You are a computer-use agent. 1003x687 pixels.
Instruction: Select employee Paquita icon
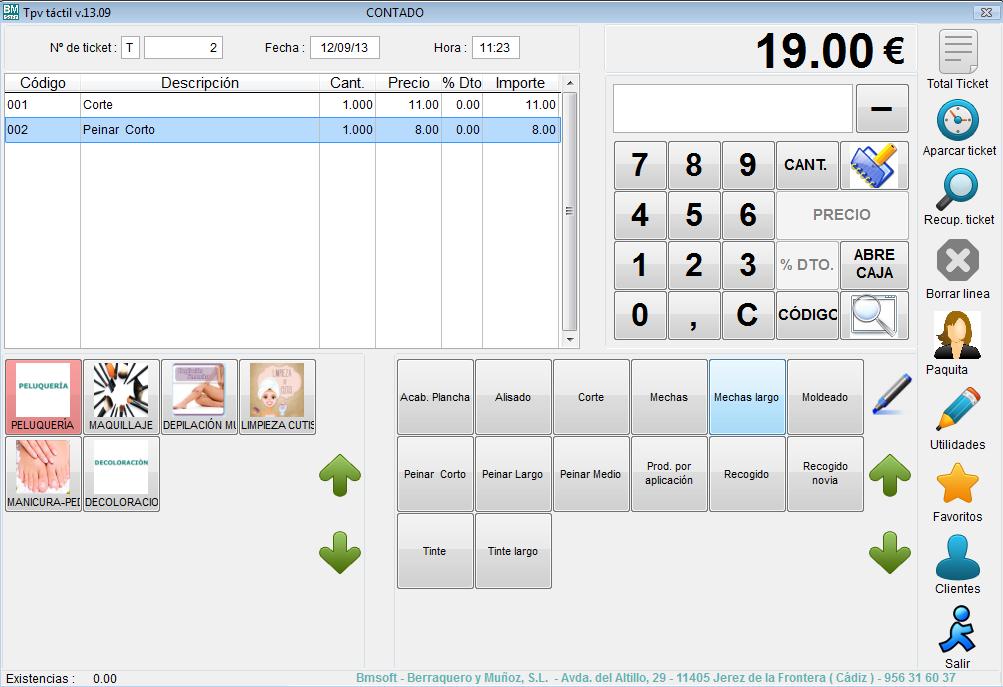coord(957,335)
